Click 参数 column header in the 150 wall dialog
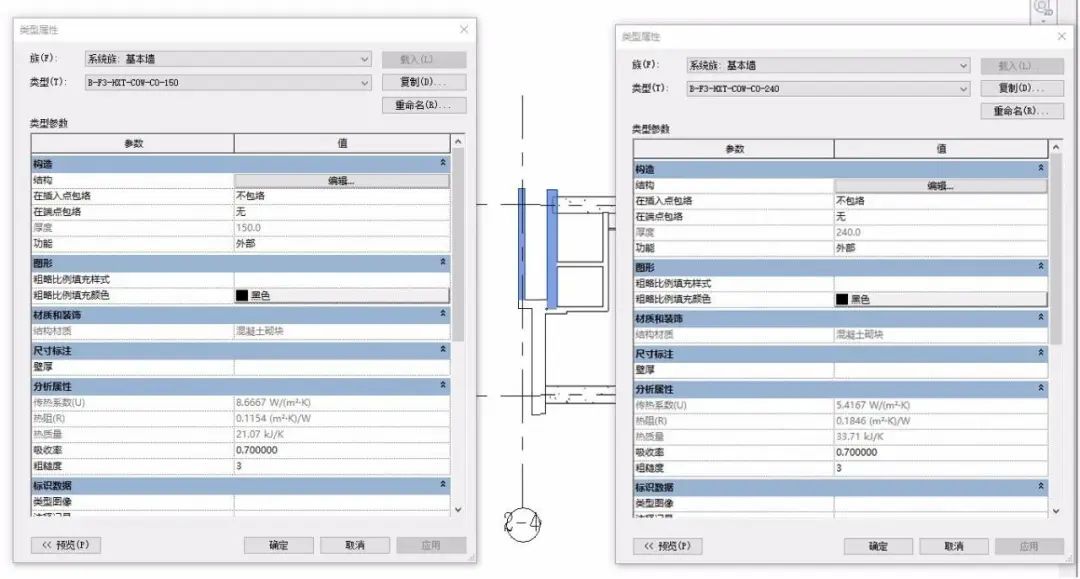This screenshot has width=1080, height=579. [133, 143]
